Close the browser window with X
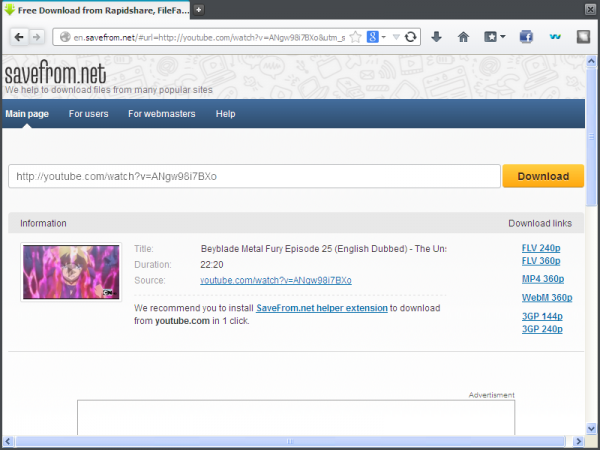 click(x=590, y=10)
